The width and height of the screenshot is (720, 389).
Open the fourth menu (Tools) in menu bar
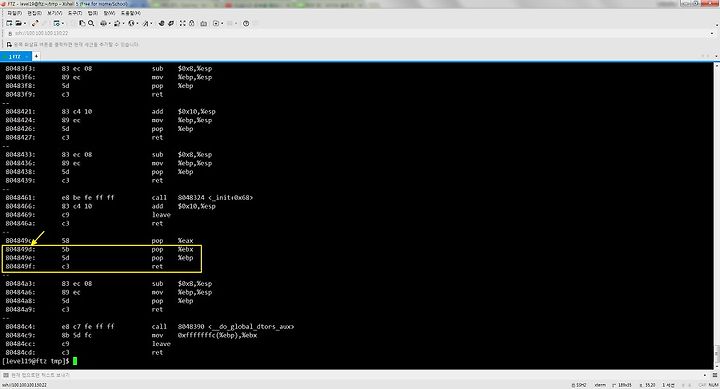click(x=75, y=13)
